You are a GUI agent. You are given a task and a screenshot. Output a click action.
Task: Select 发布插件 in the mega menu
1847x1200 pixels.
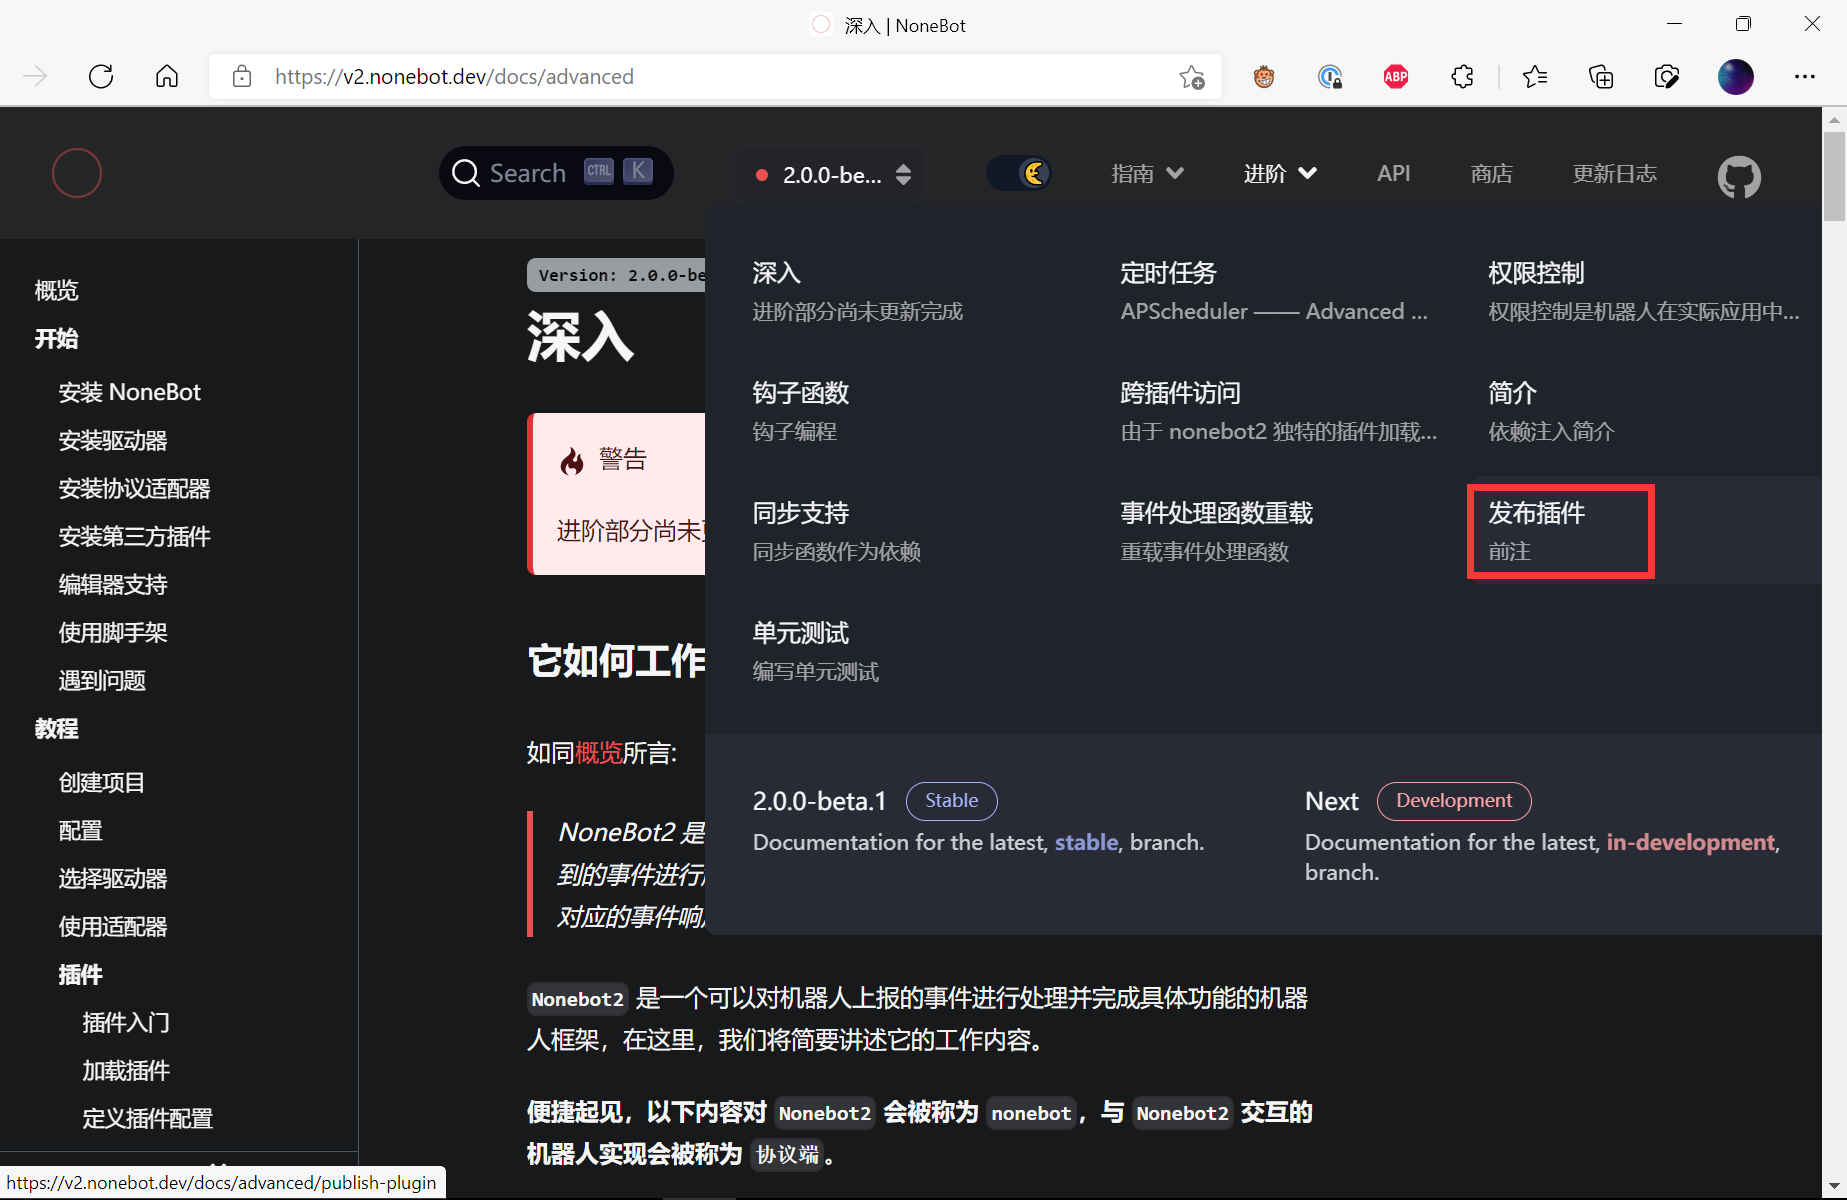pos(1560,530)
